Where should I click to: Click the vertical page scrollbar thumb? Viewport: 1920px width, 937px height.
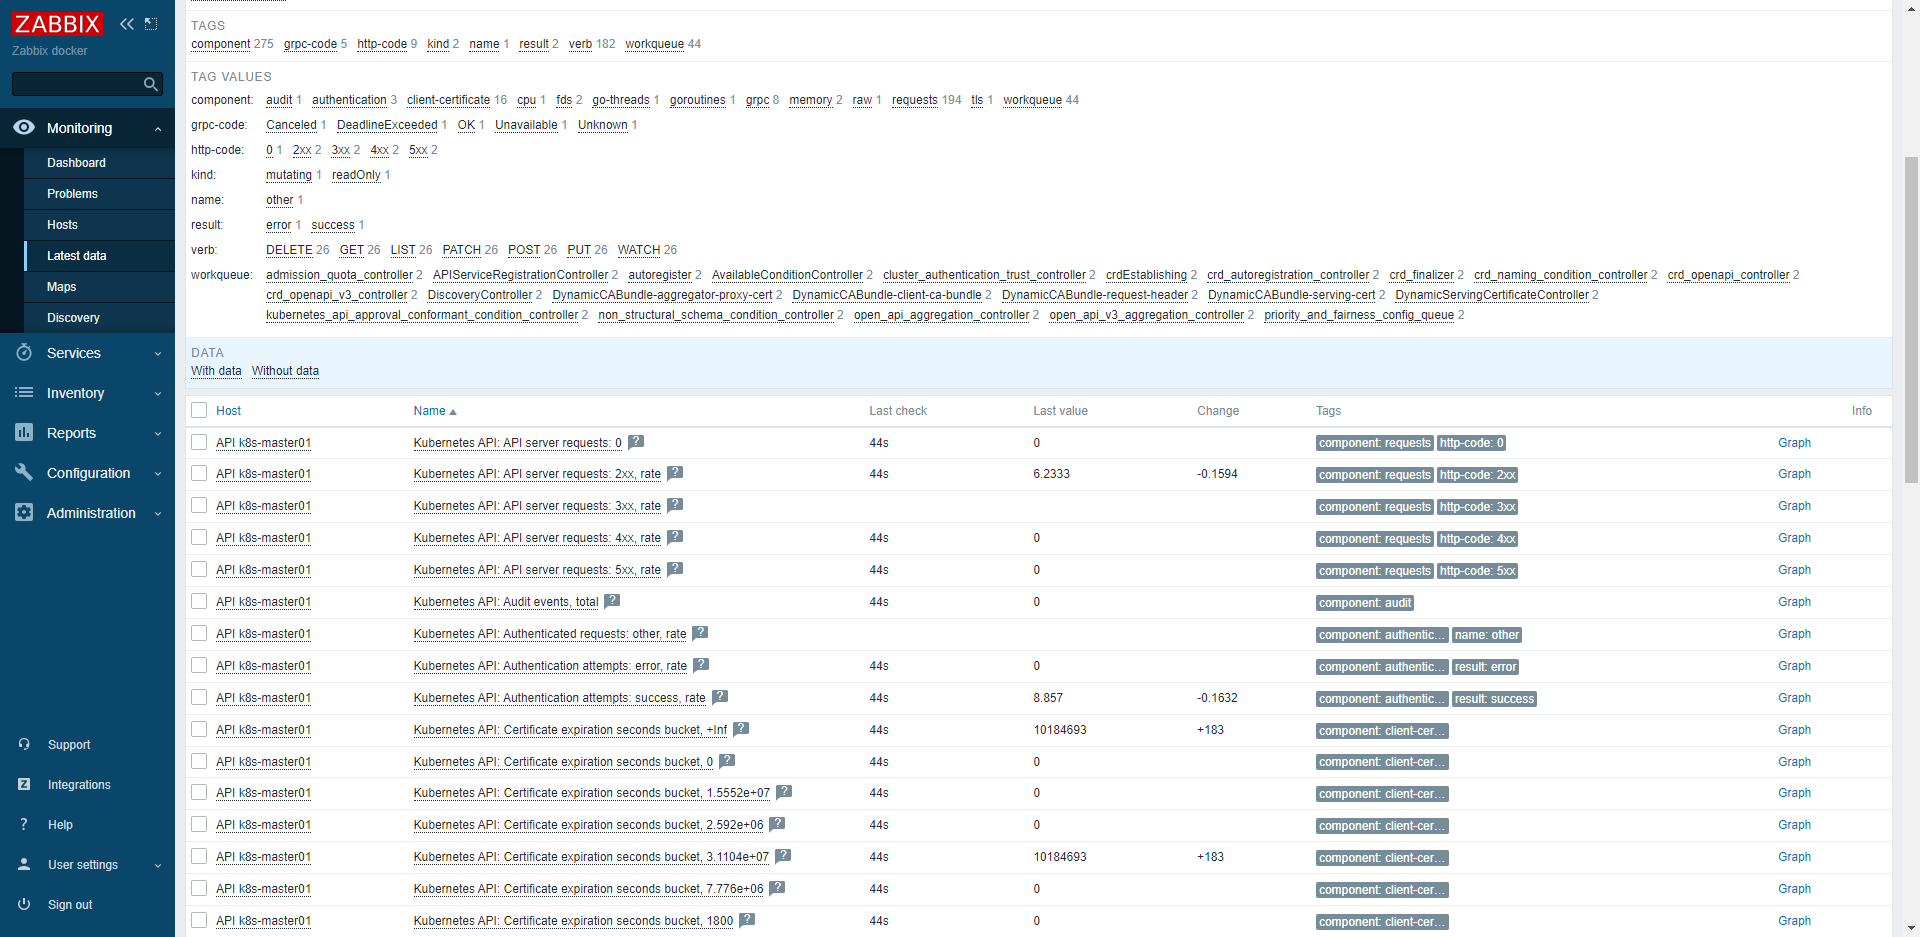1911,320
